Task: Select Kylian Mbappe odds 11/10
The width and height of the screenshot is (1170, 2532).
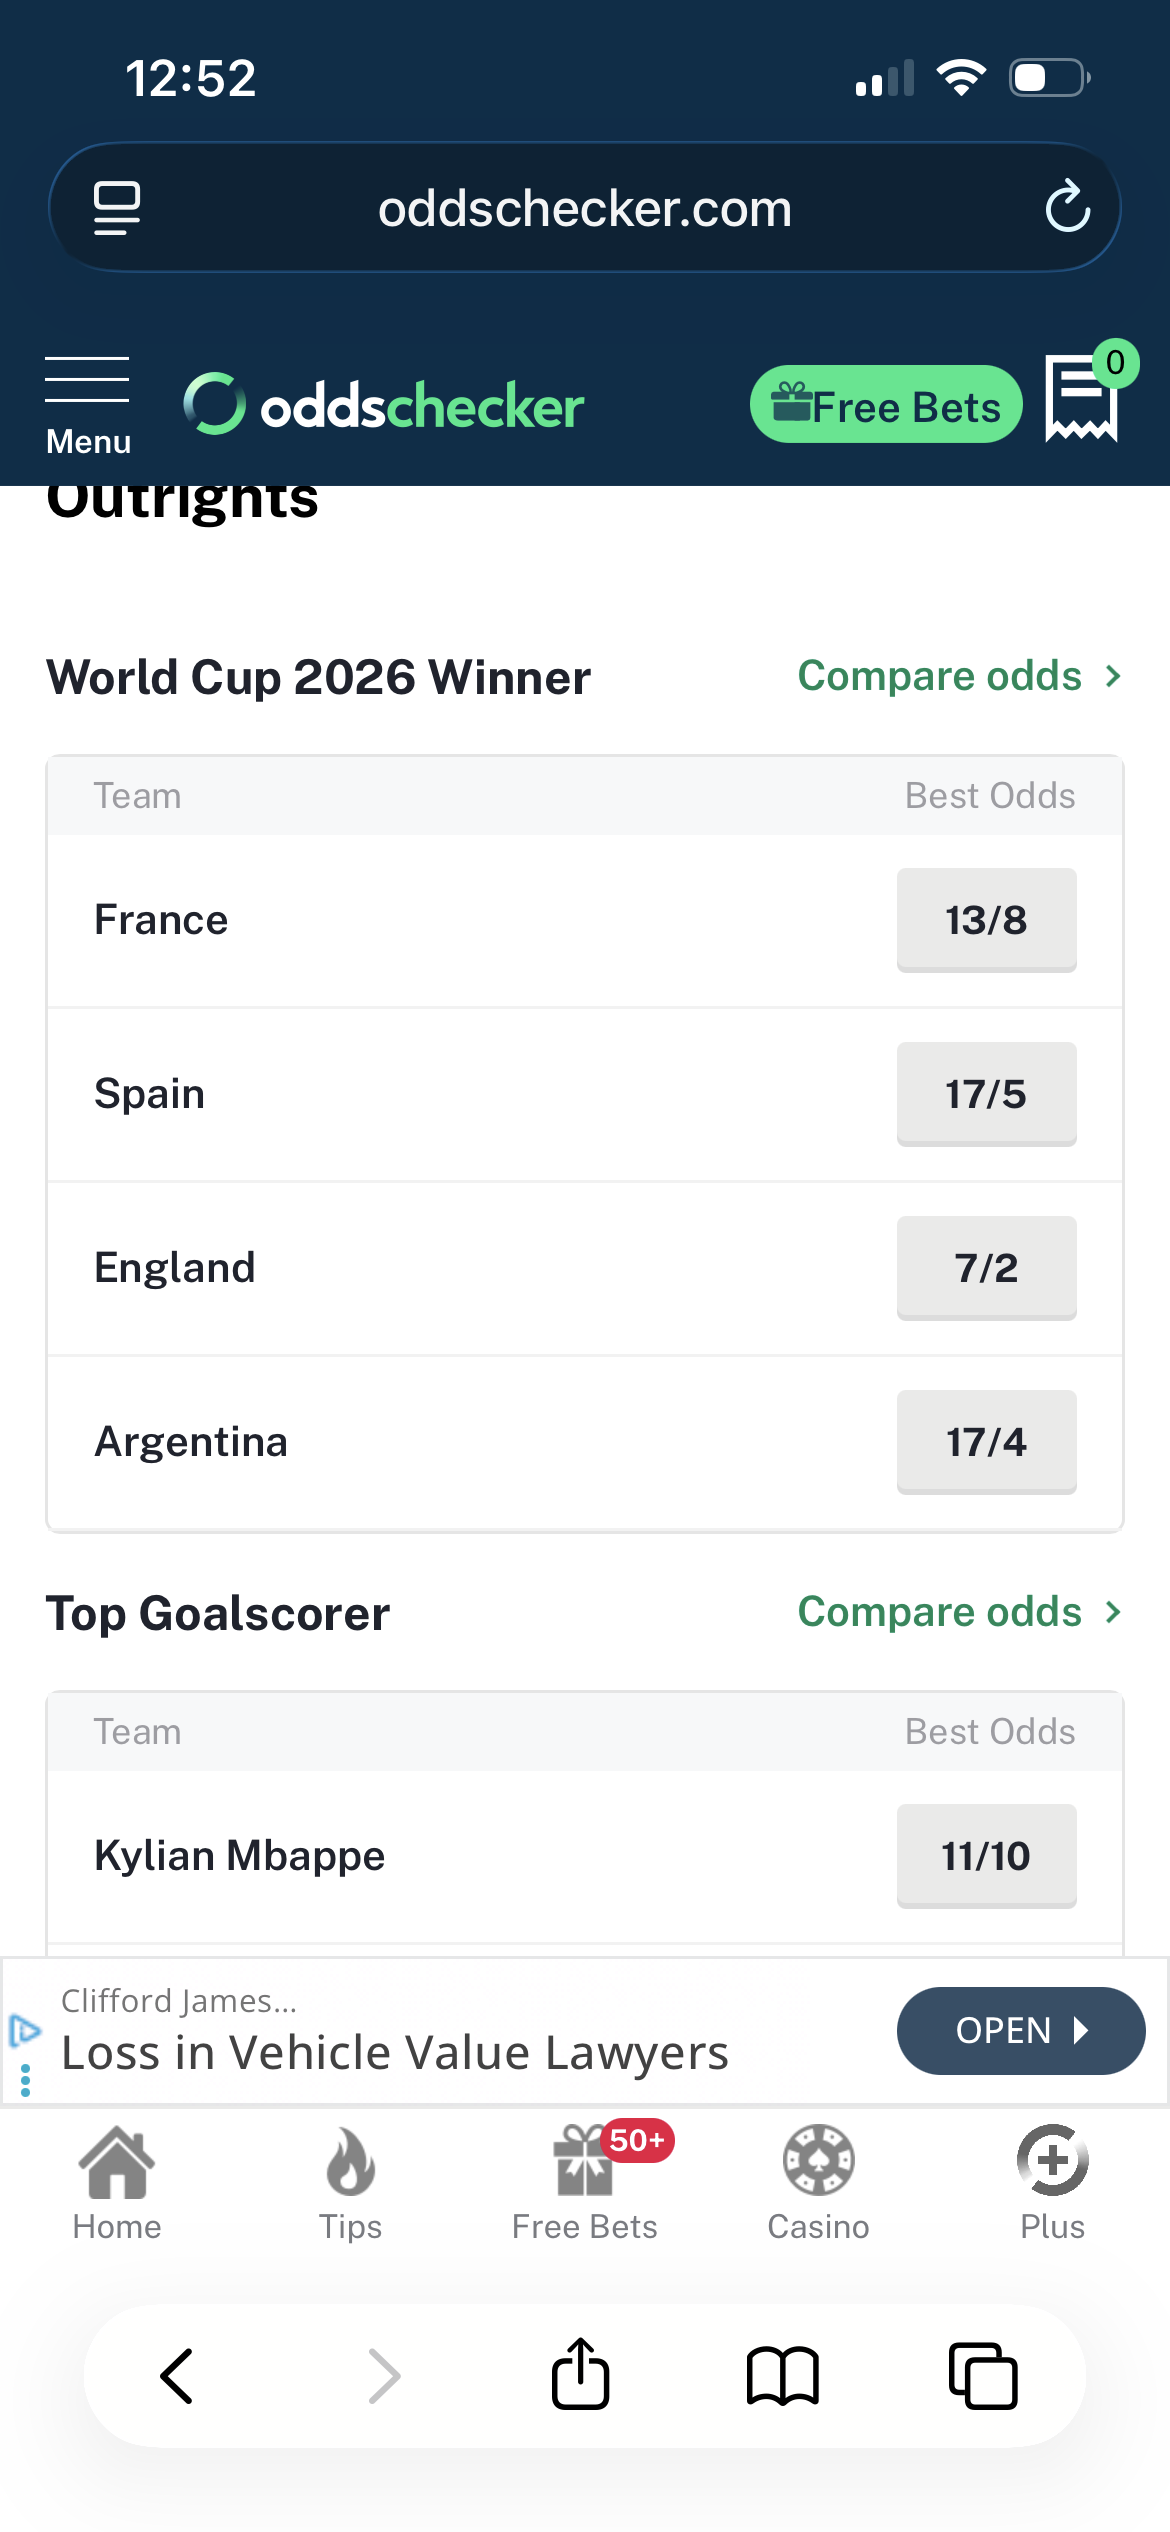Action: tap(986, 1856)
